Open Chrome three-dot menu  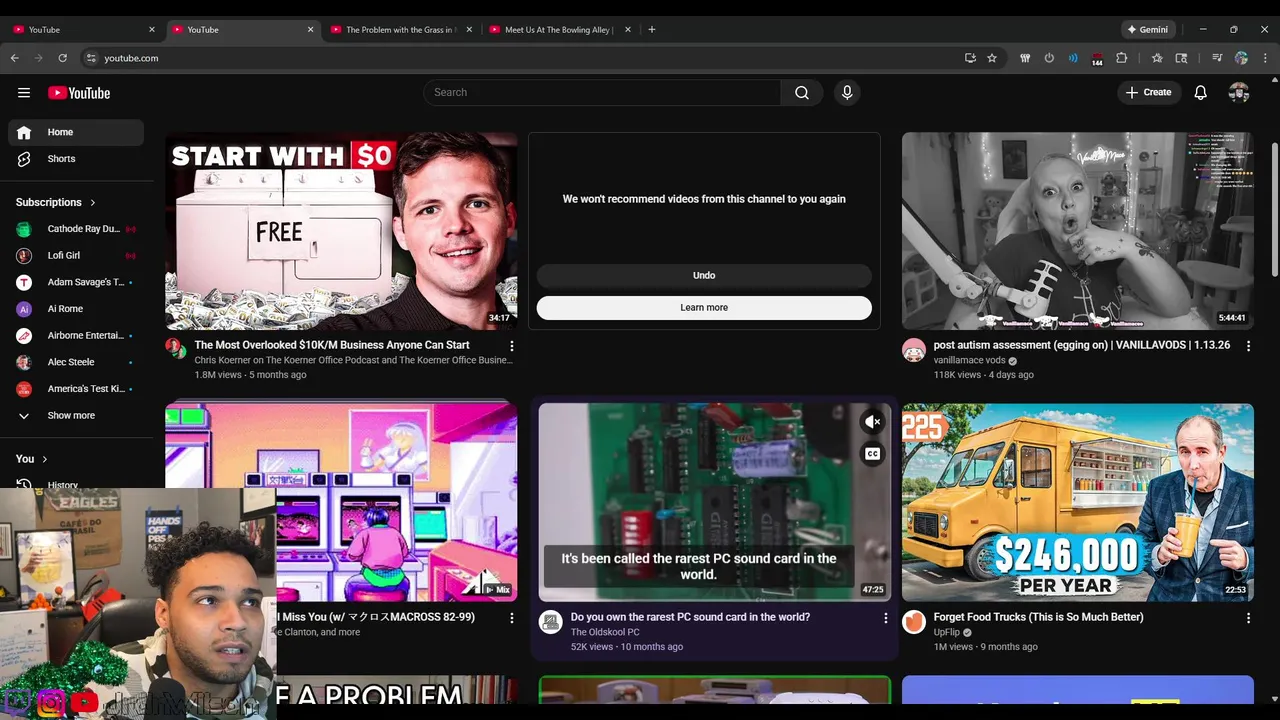coord(1266,58)
